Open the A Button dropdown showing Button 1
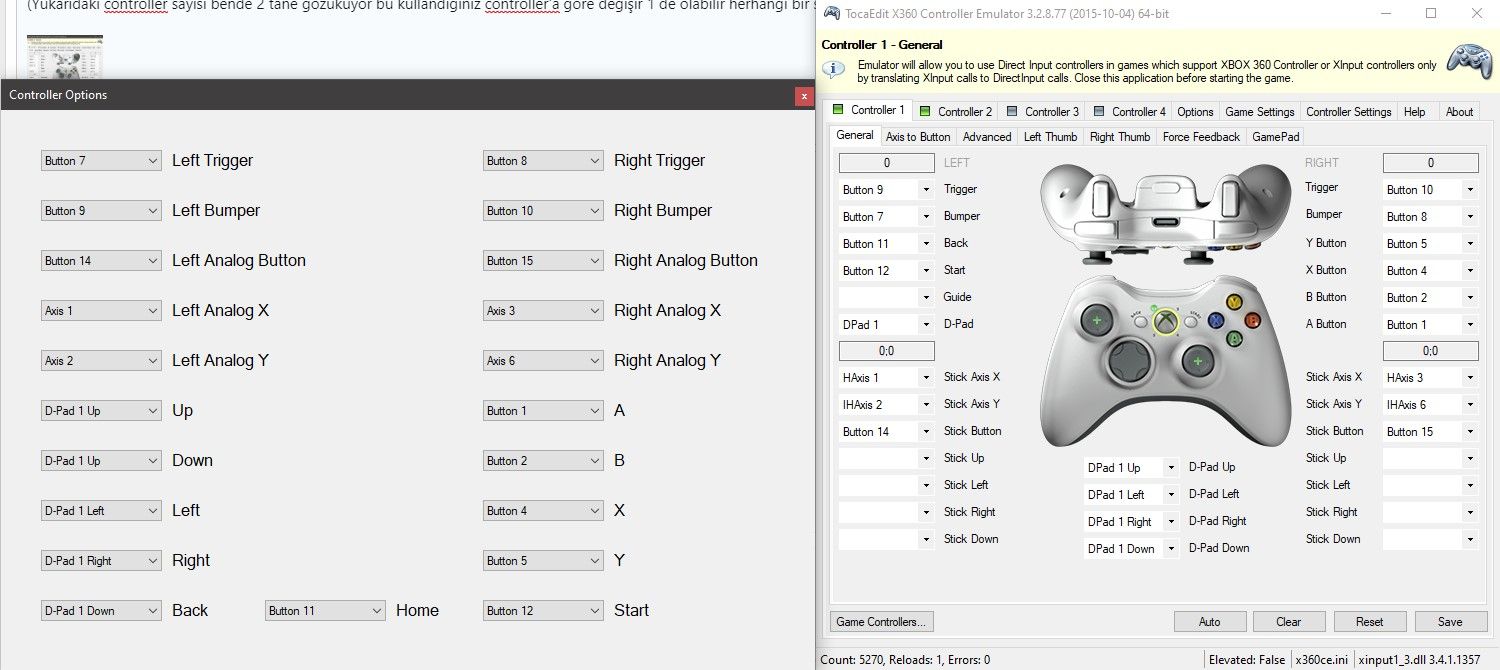The width and height of the screenshot is (1500, 670). [1430, 324]
